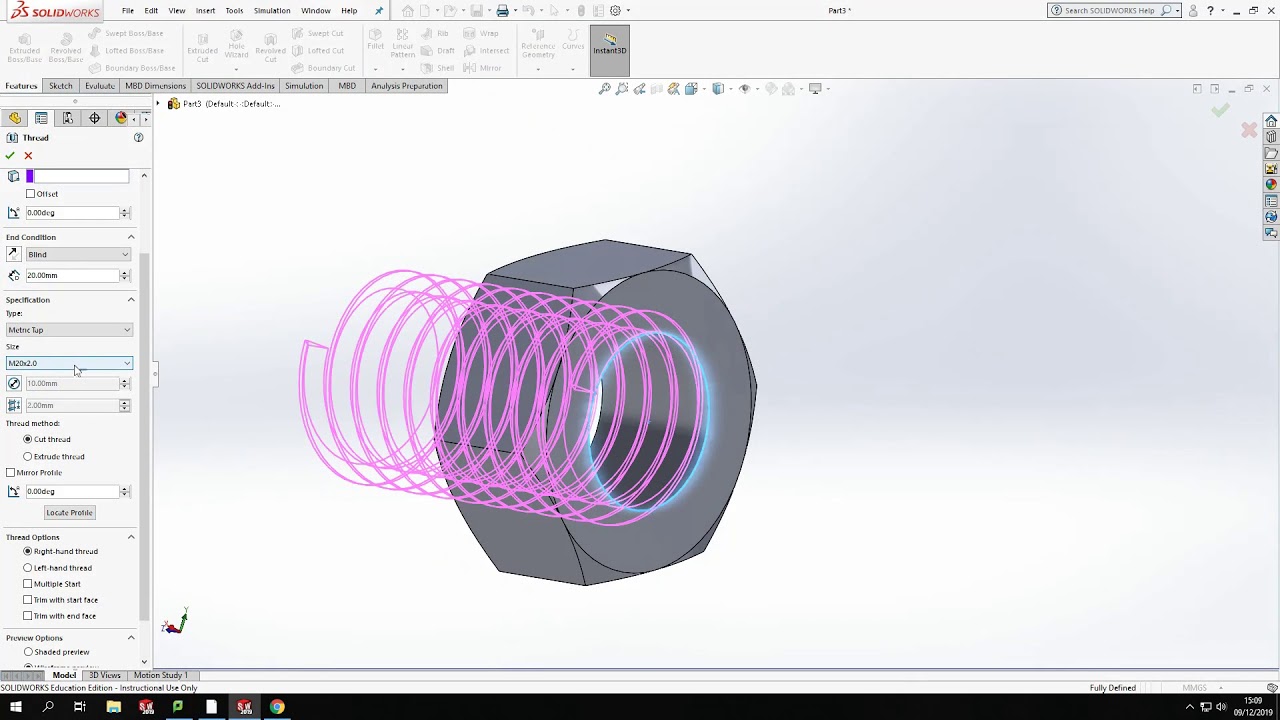Click Zoom to Fit icon in view toolbar
The image size is (1280, 720).
tap(605, 89)
